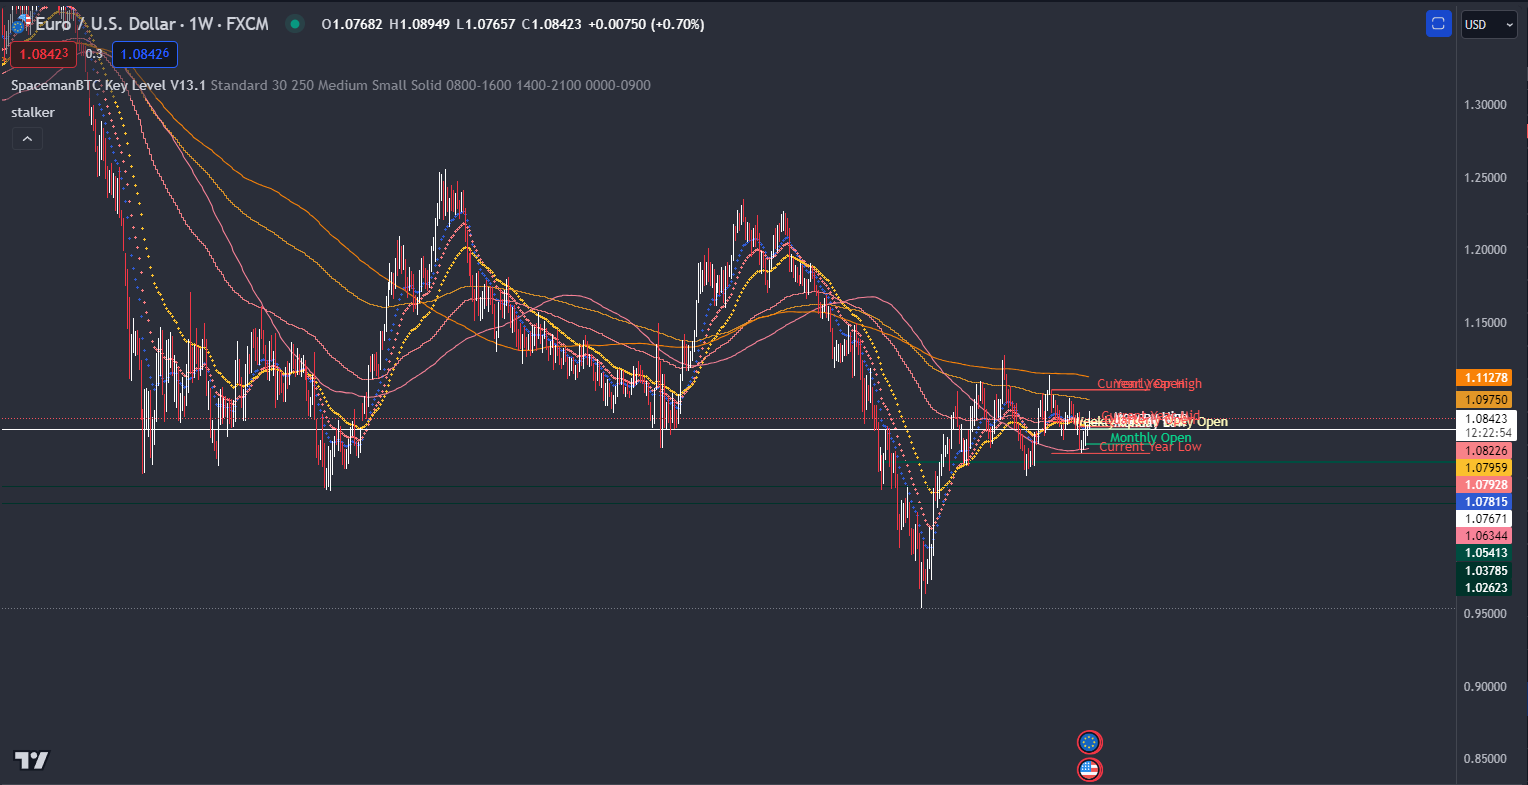1528x785 pixels.
Task: Click the pink 1.07928 price label
Action: point(1486,485)
